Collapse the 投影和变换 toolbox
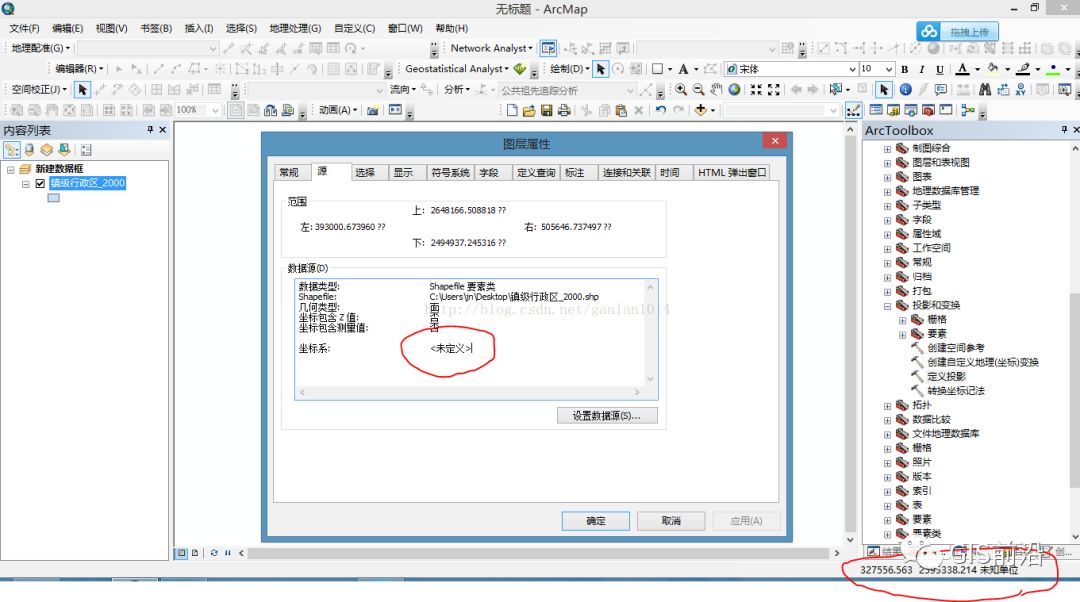The width and height of the screenshot is (1080, 602). click(x=887, y=306)
